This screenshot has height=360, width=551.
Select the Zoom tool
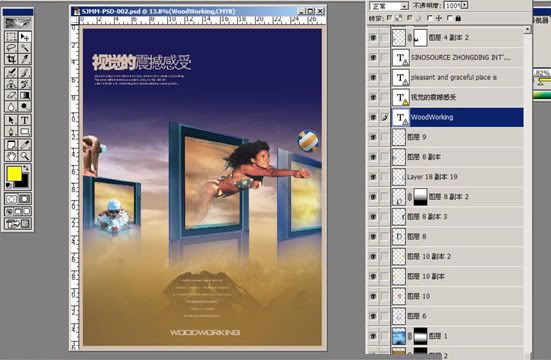(25, 156)
